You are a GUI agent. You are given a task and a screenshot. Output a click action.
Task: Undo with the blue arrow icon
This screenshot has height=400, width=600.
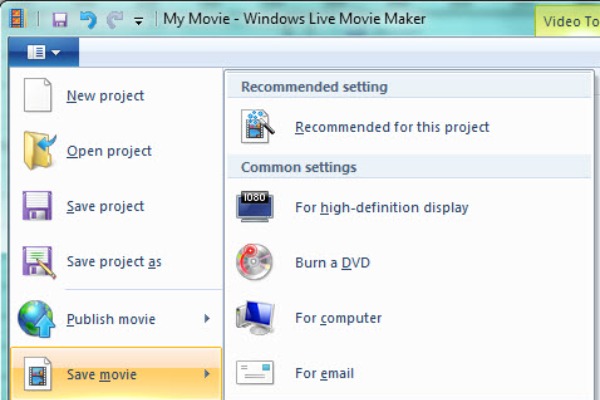click(x=88, y=20)
